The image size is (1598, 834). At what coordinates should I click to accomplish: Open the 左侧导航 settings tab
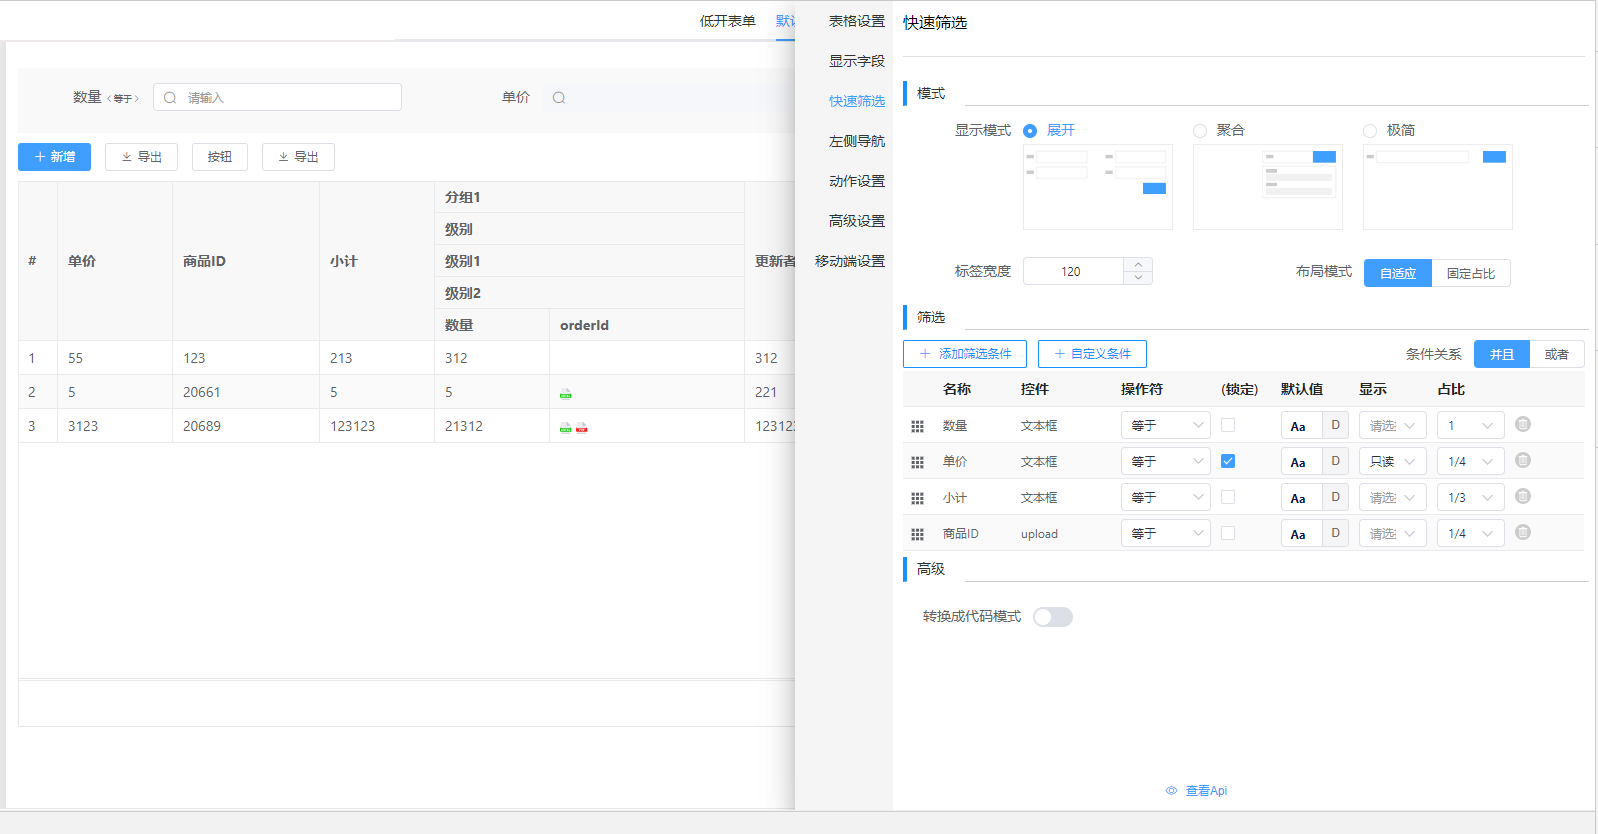pos(856,141)
